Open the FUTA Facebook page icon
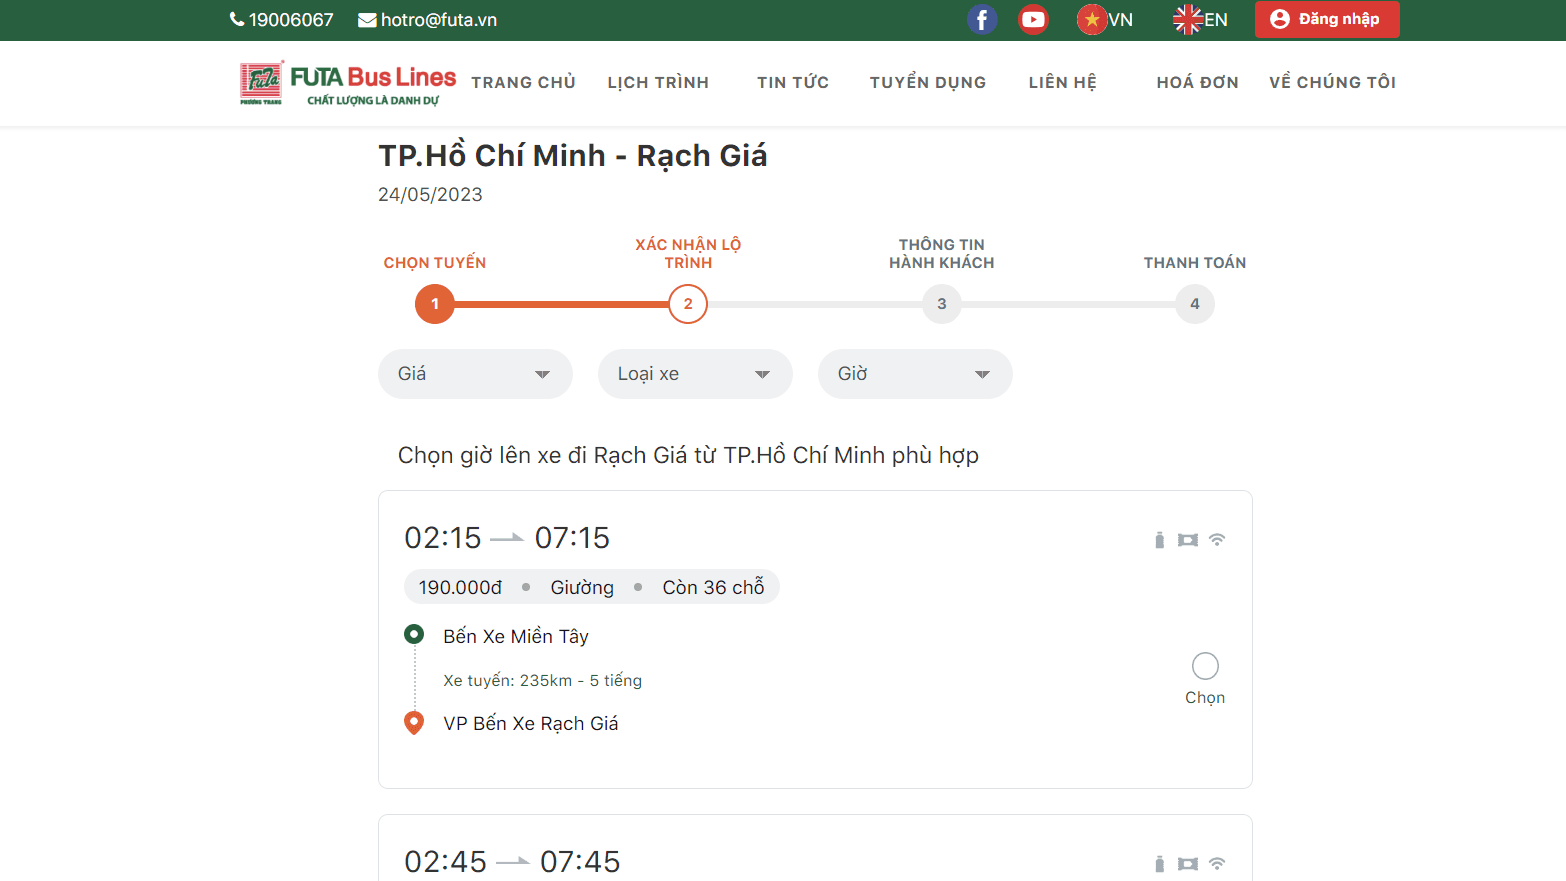 point(981,20)
